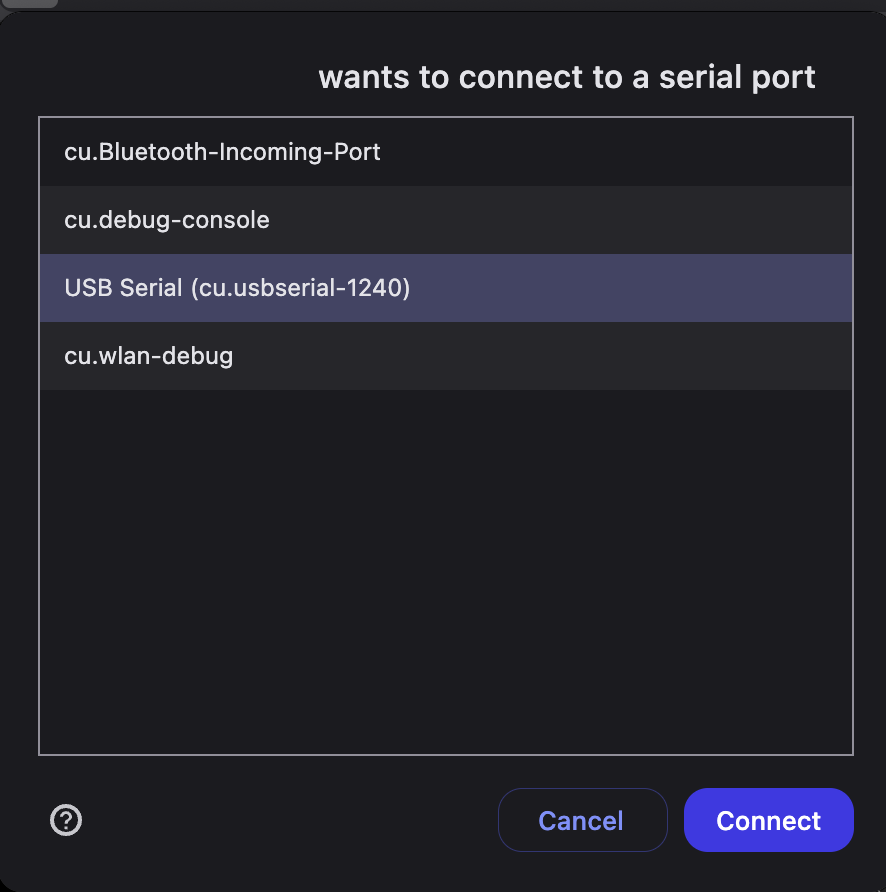This screenshot has height=892, width=886.
Task: Open help with the question mark icon
Action: pyautogui.click(x=66, y=820)
